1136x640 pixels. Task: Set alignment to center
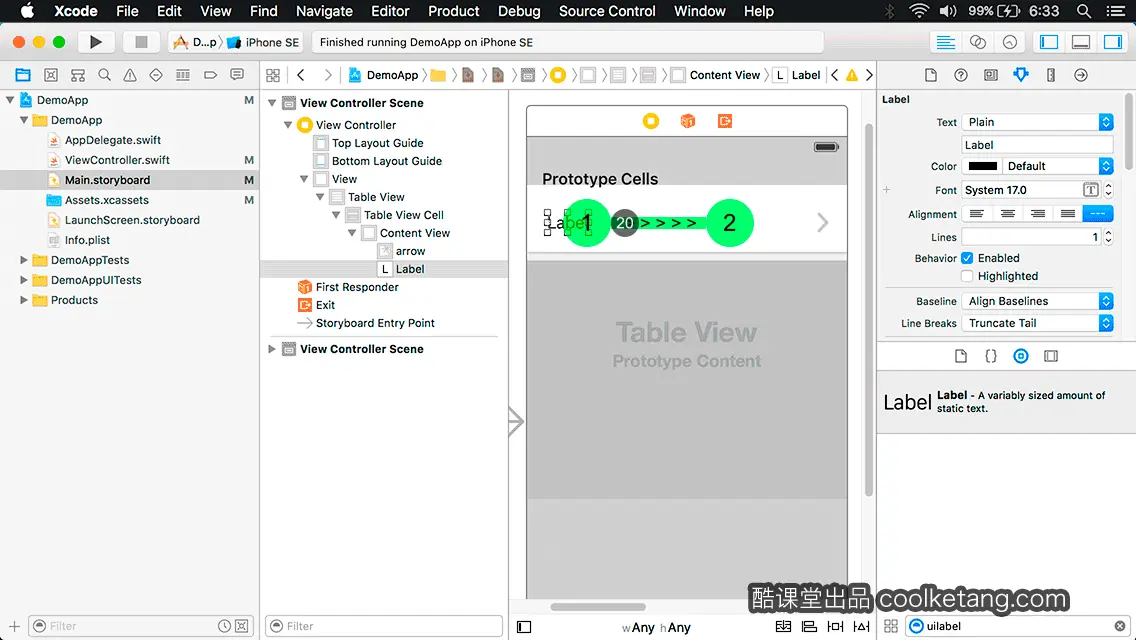click(x=1008, y=214)
